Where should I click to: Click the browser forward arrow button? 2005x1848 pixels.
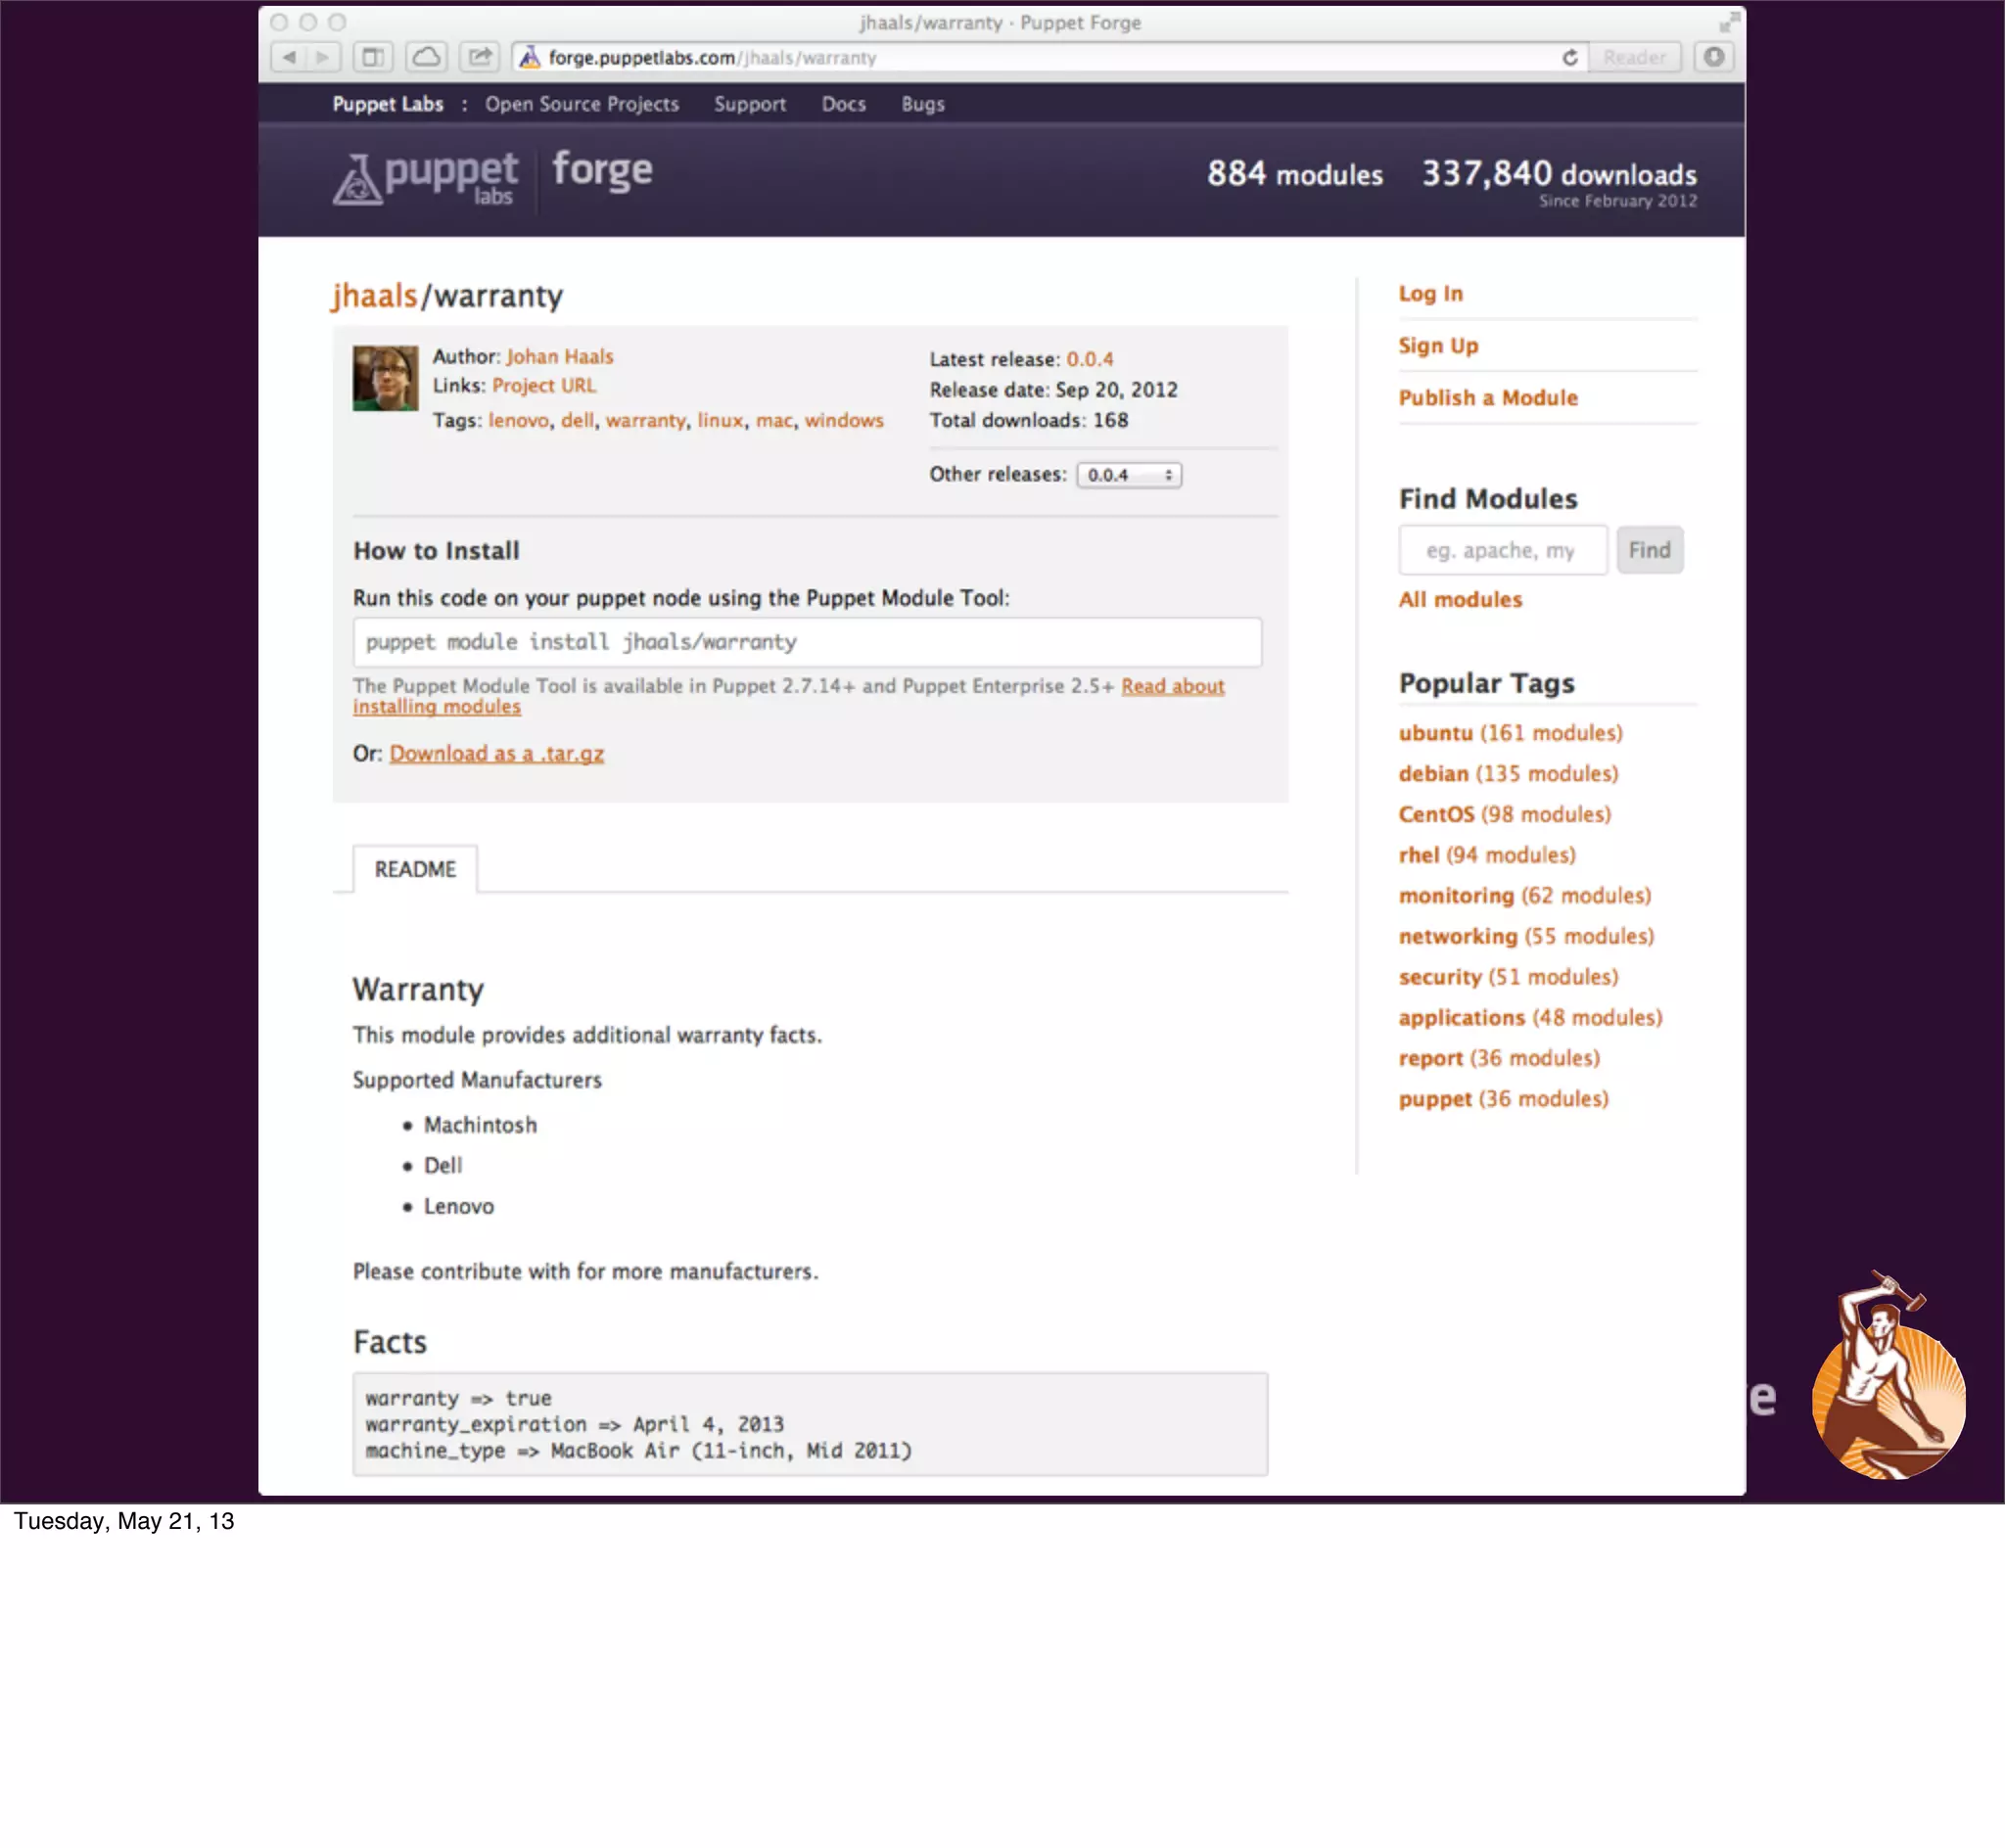322,57
